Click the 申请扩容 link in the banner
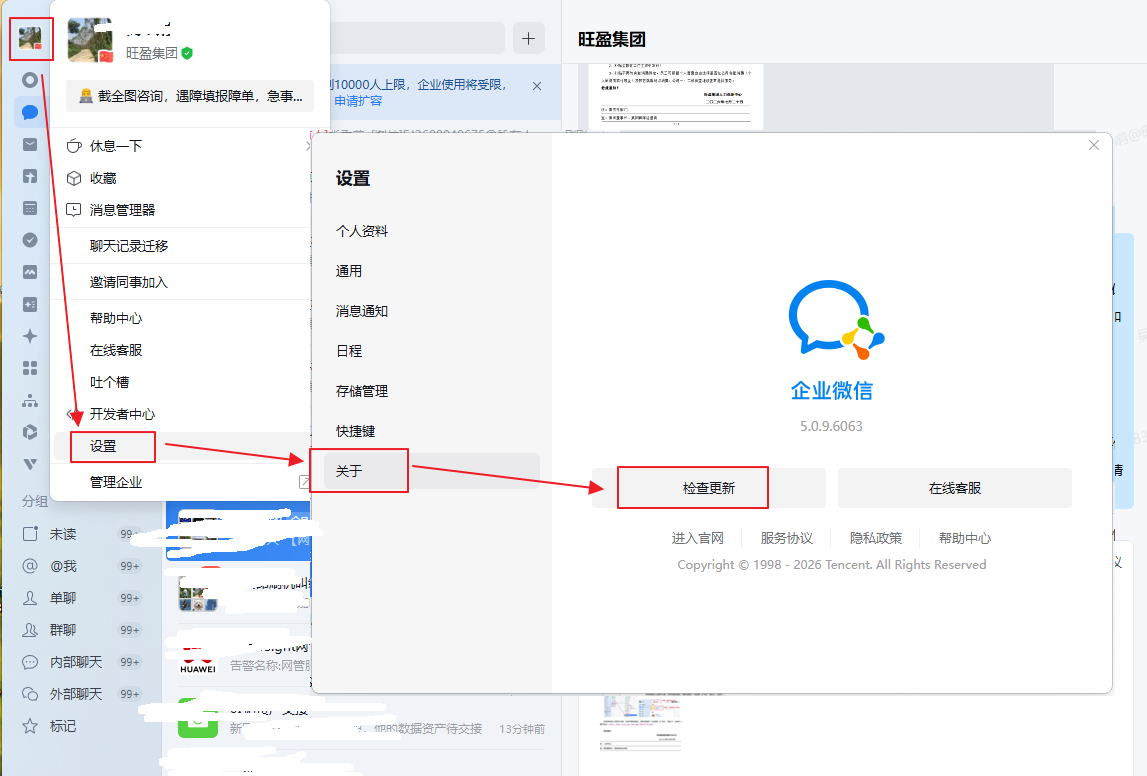The image size is (1147, 776). point(358,101)
